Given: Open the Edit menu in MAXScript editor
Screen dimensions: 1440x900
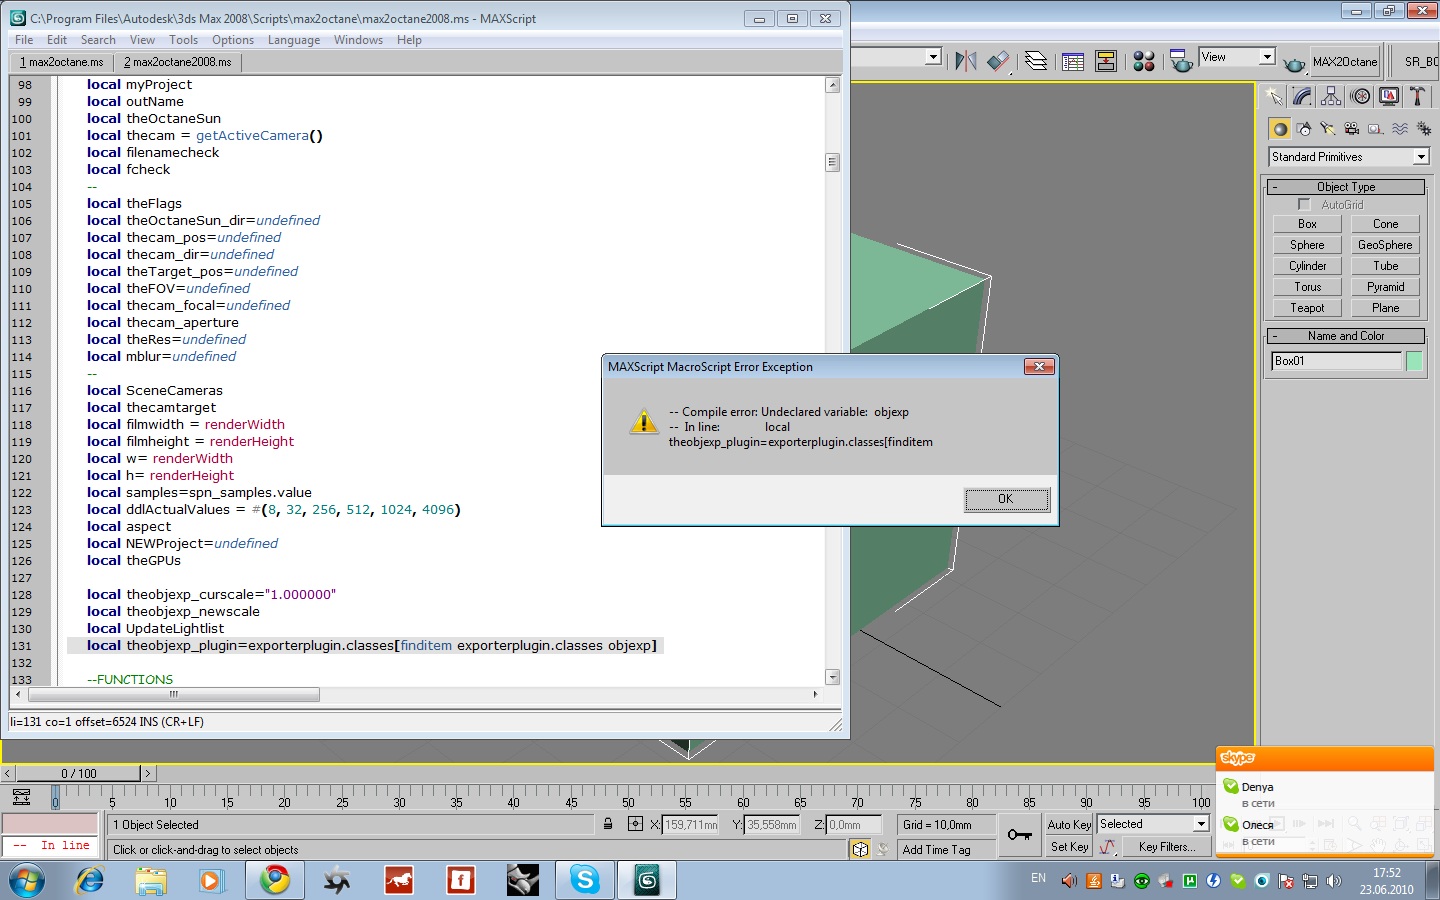Looking at the screenshot, I should pyautogui.click(x=57, y=40).
